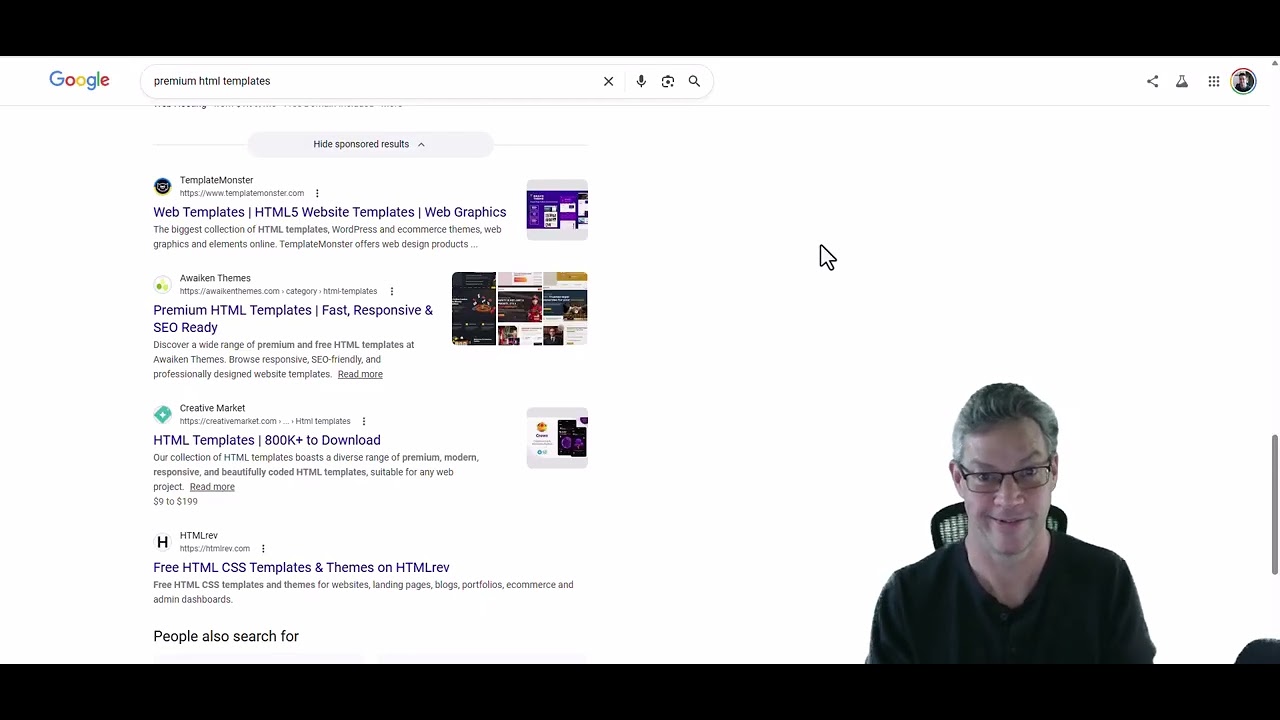Open more options for HTMLrev result
1280x720 pixels.
tap(263, 548)
